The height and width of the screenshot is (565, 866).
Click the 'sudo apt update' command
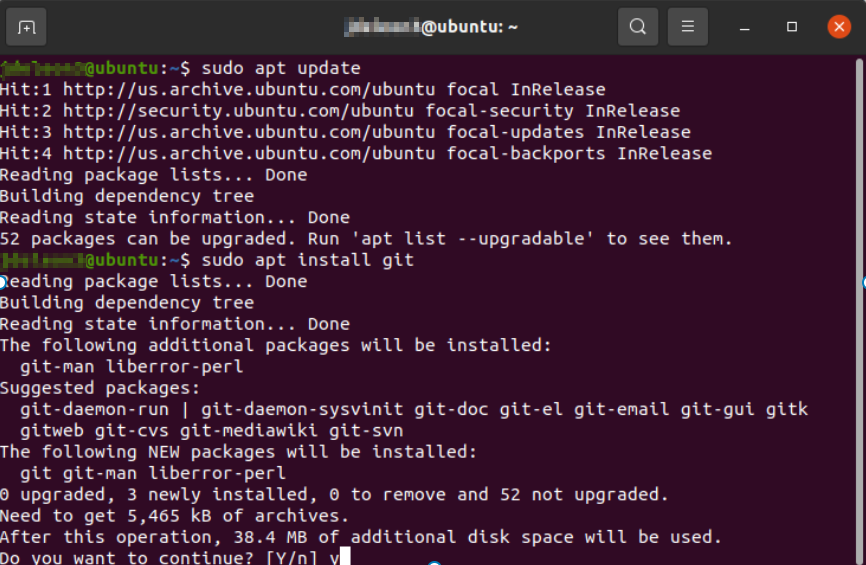pyautogui.click(x=281, y=68)
